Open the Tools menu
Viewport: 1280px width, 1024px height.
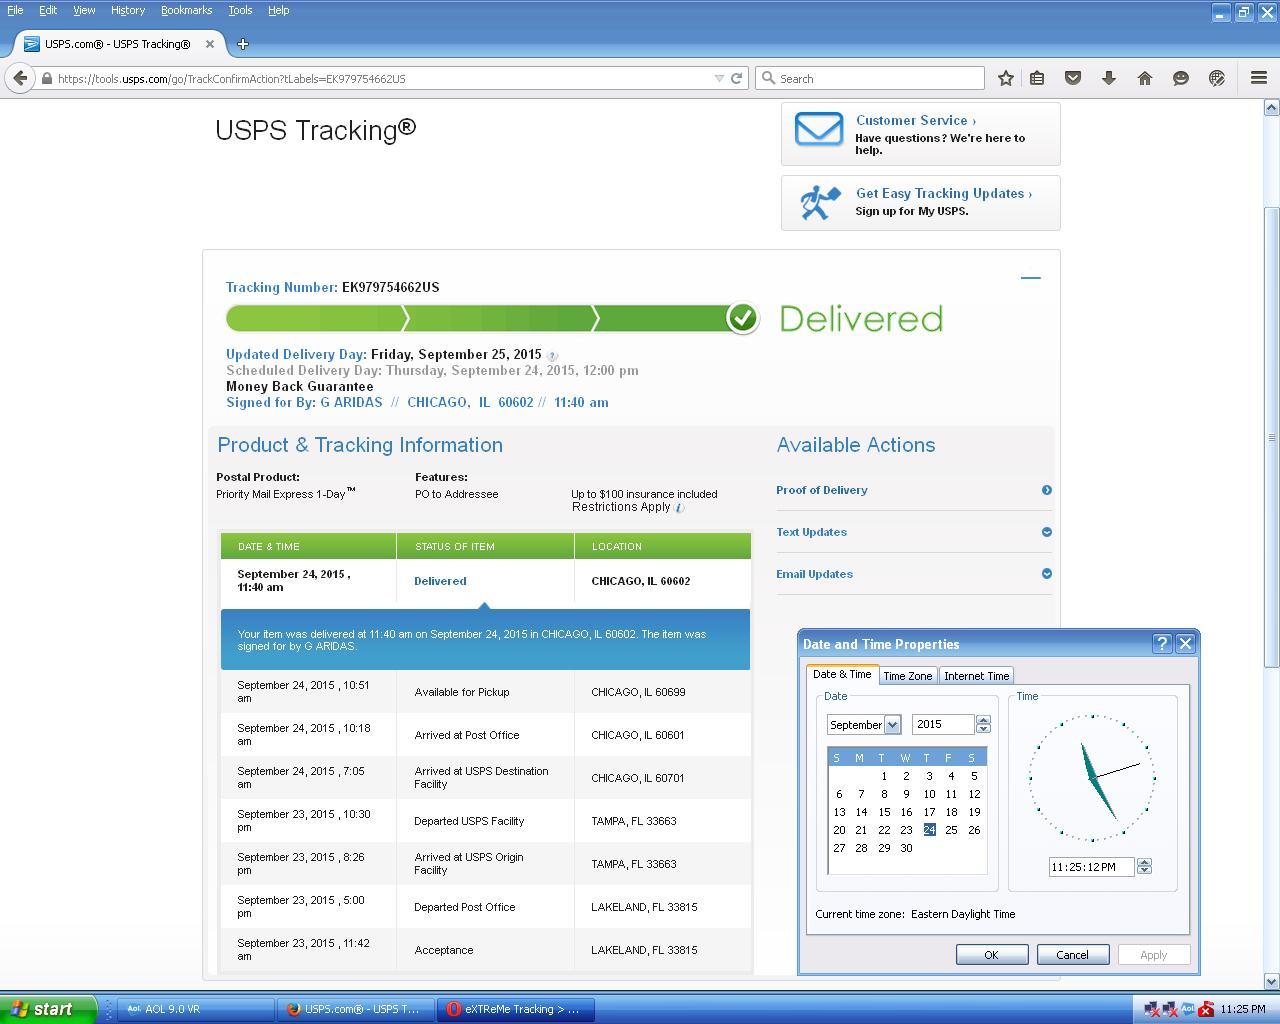pos(240,10)
